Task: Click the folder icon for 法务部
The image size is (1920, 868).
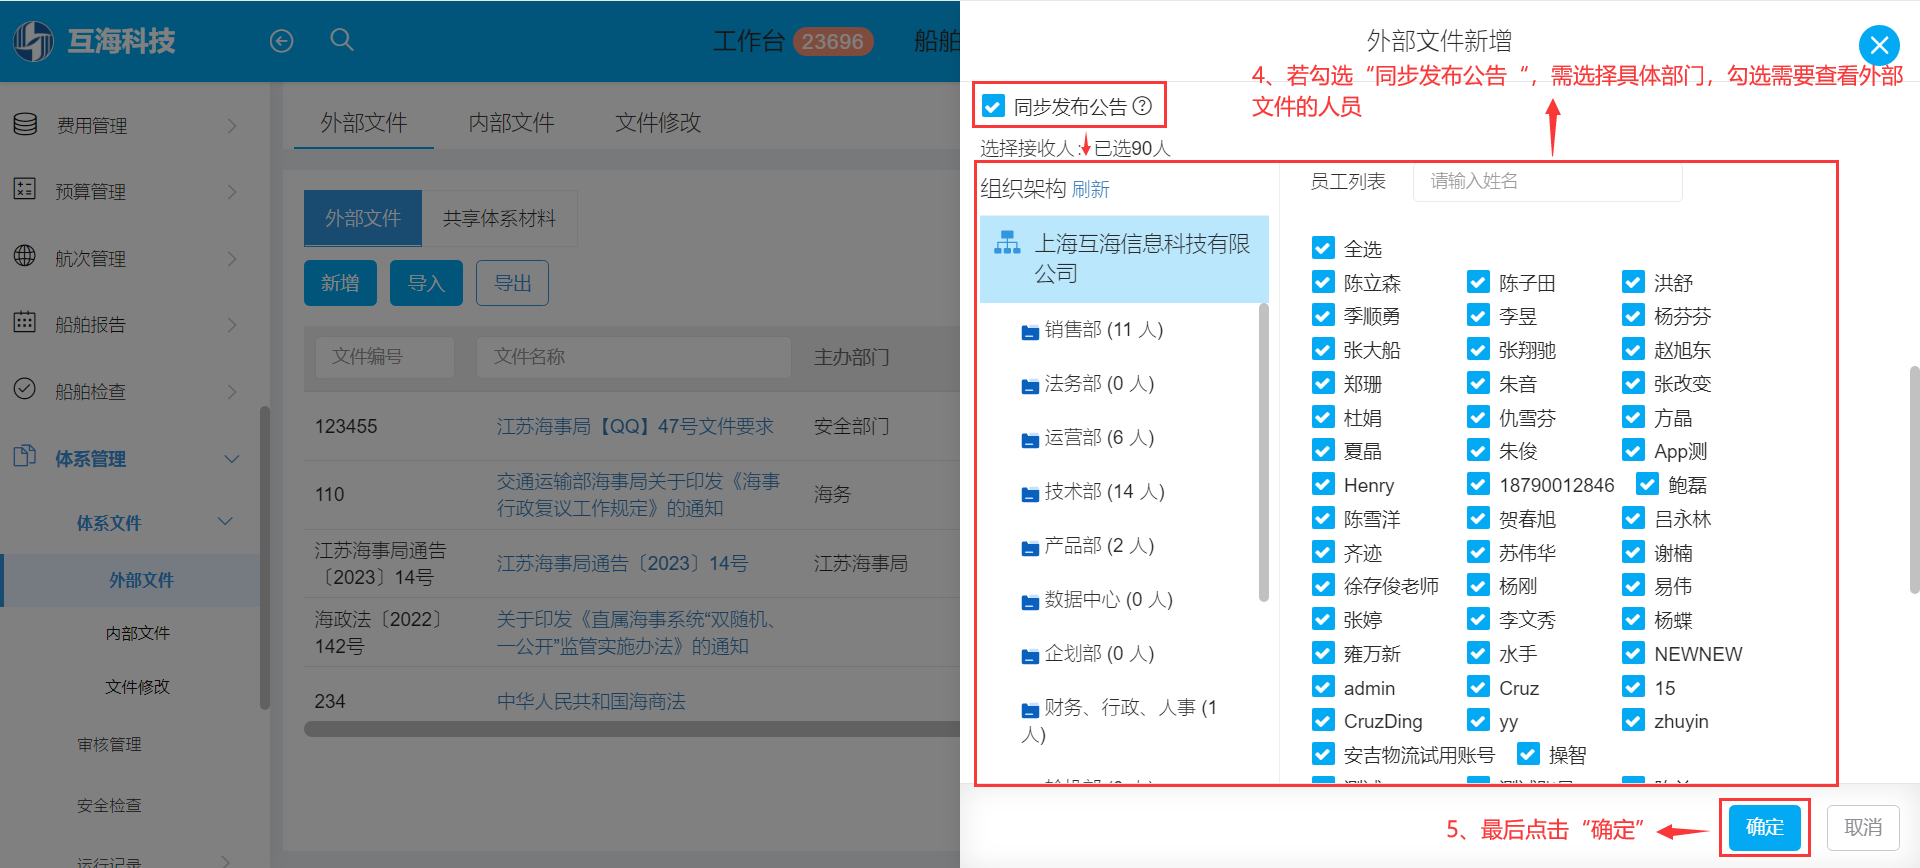Action: point(1030,386)
